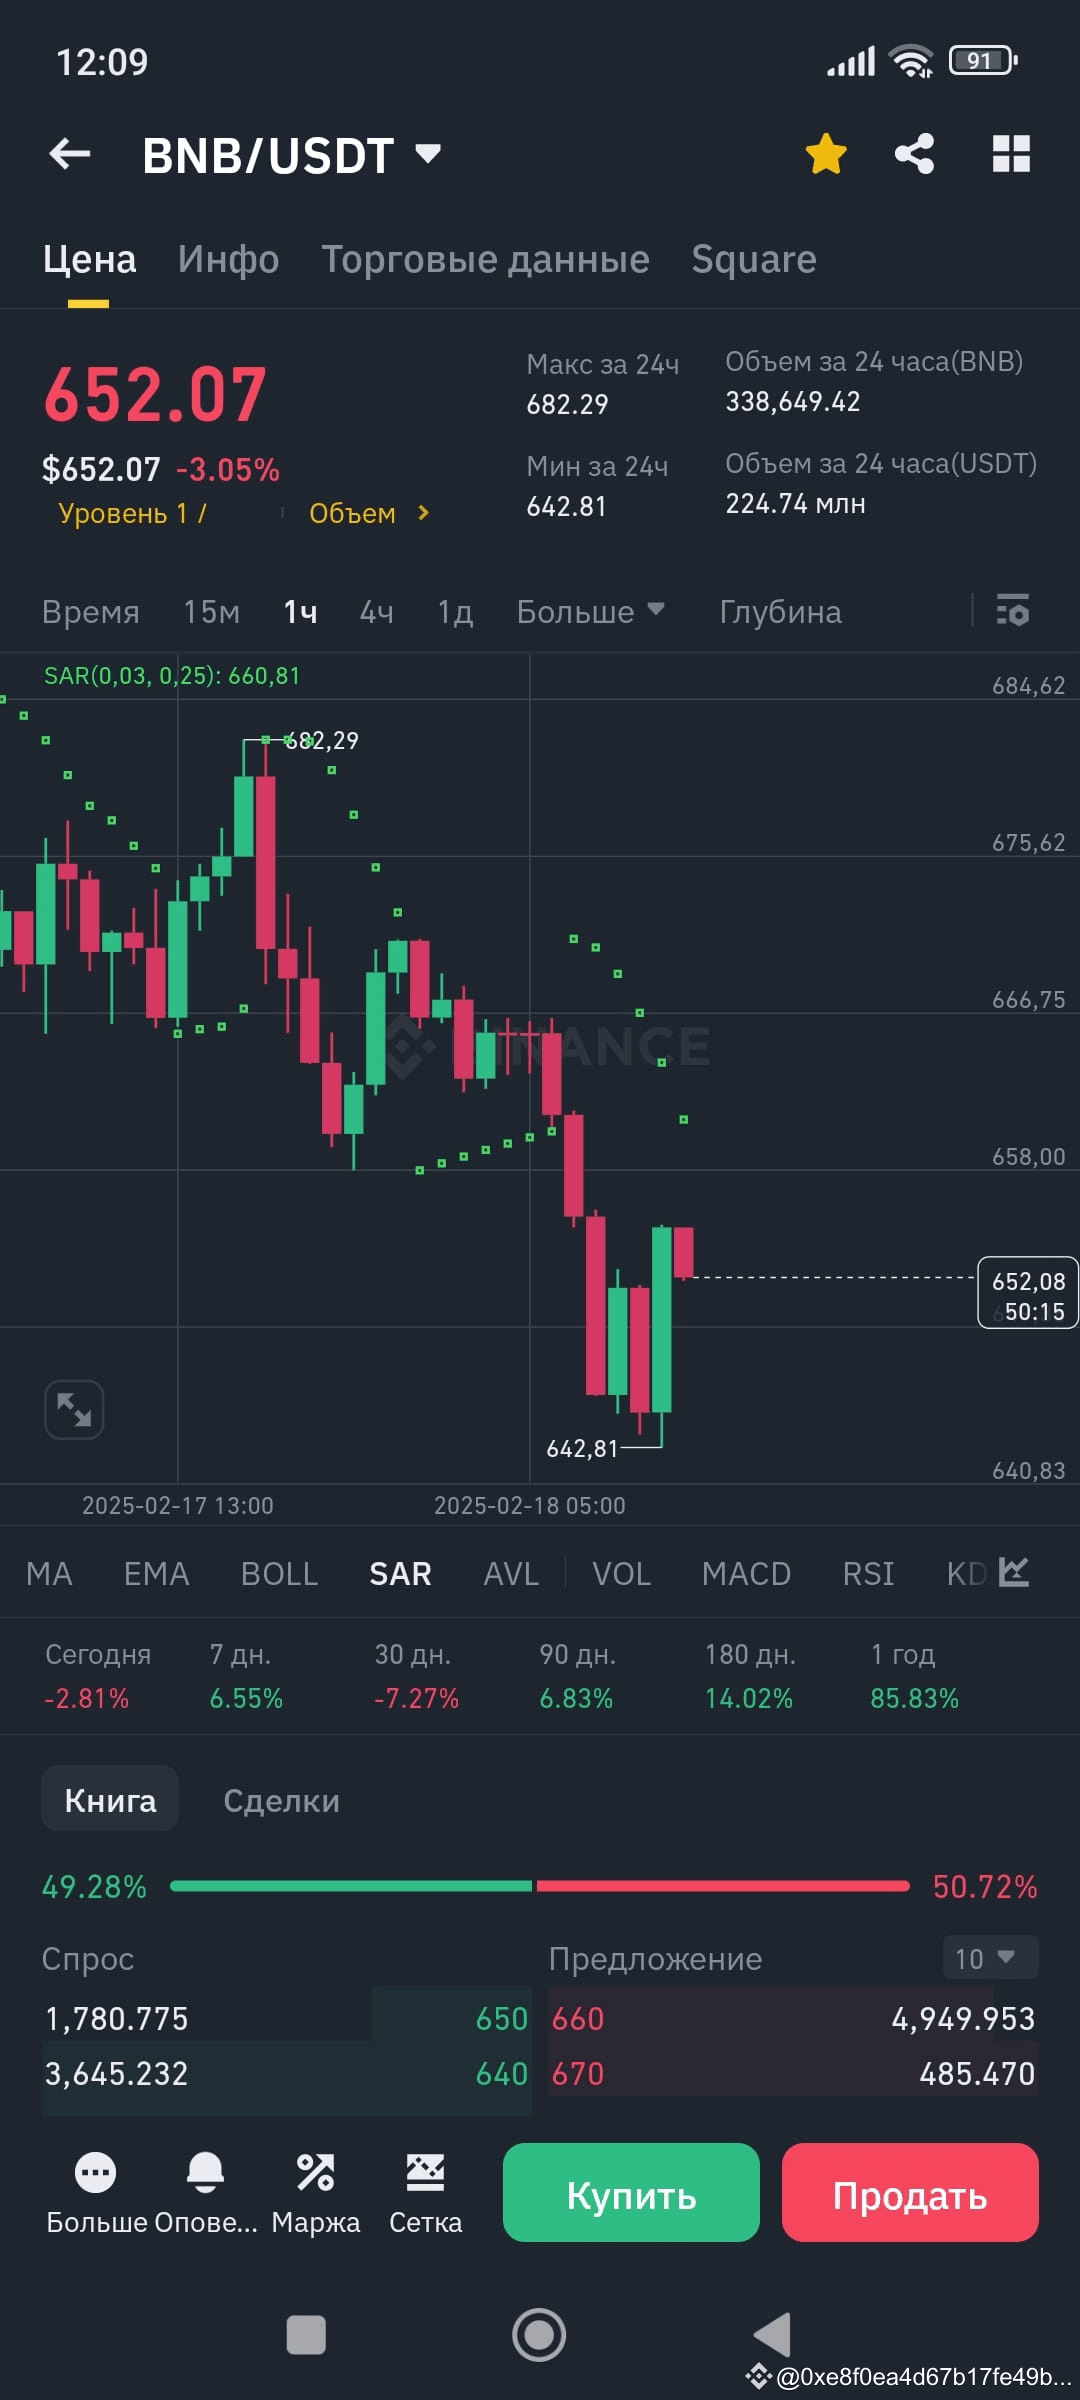
Task: Toggle favorite star for BNB/USDT
Action: pos(824,153)
